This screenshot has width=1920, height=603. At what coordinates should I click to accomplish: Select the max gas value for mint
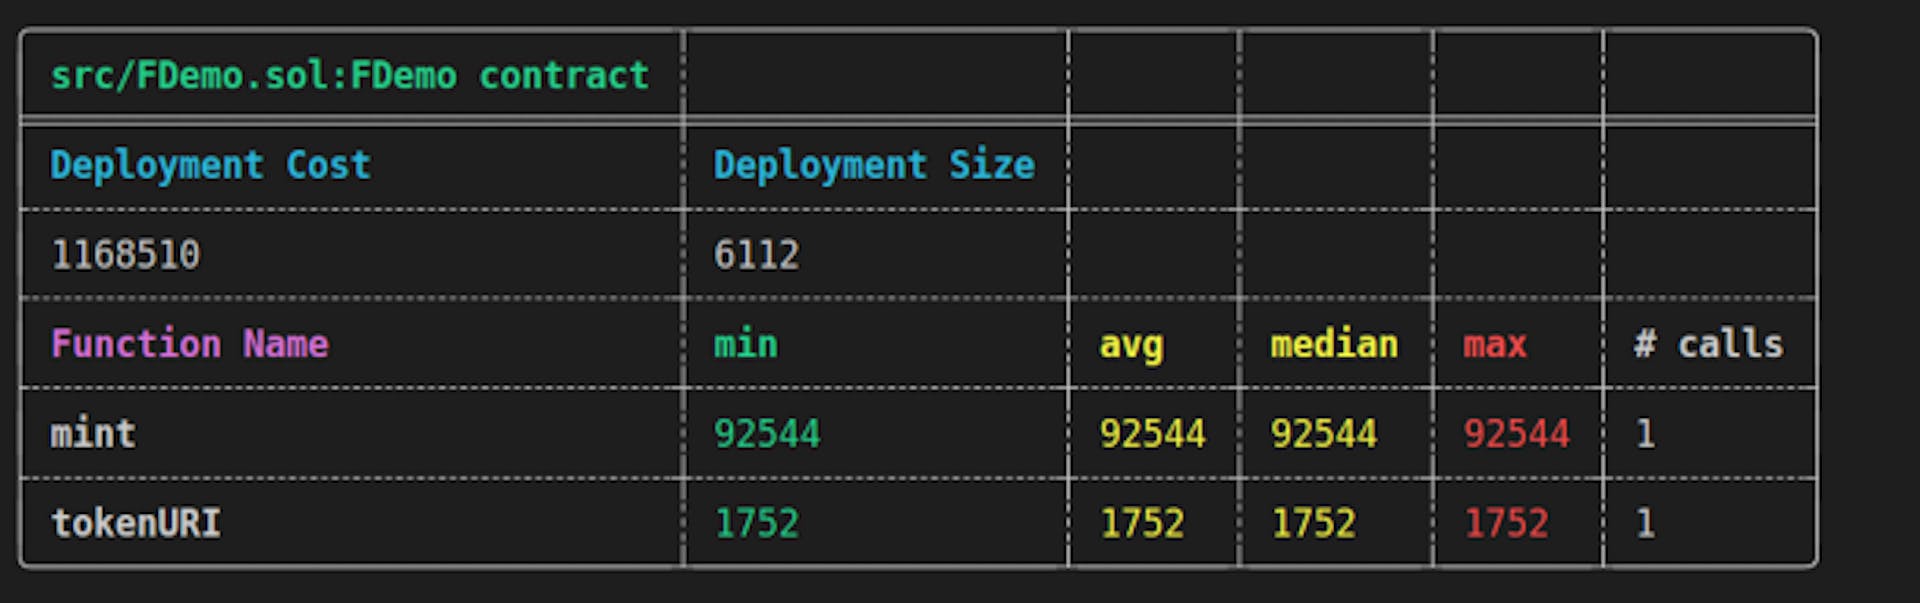1516,434
